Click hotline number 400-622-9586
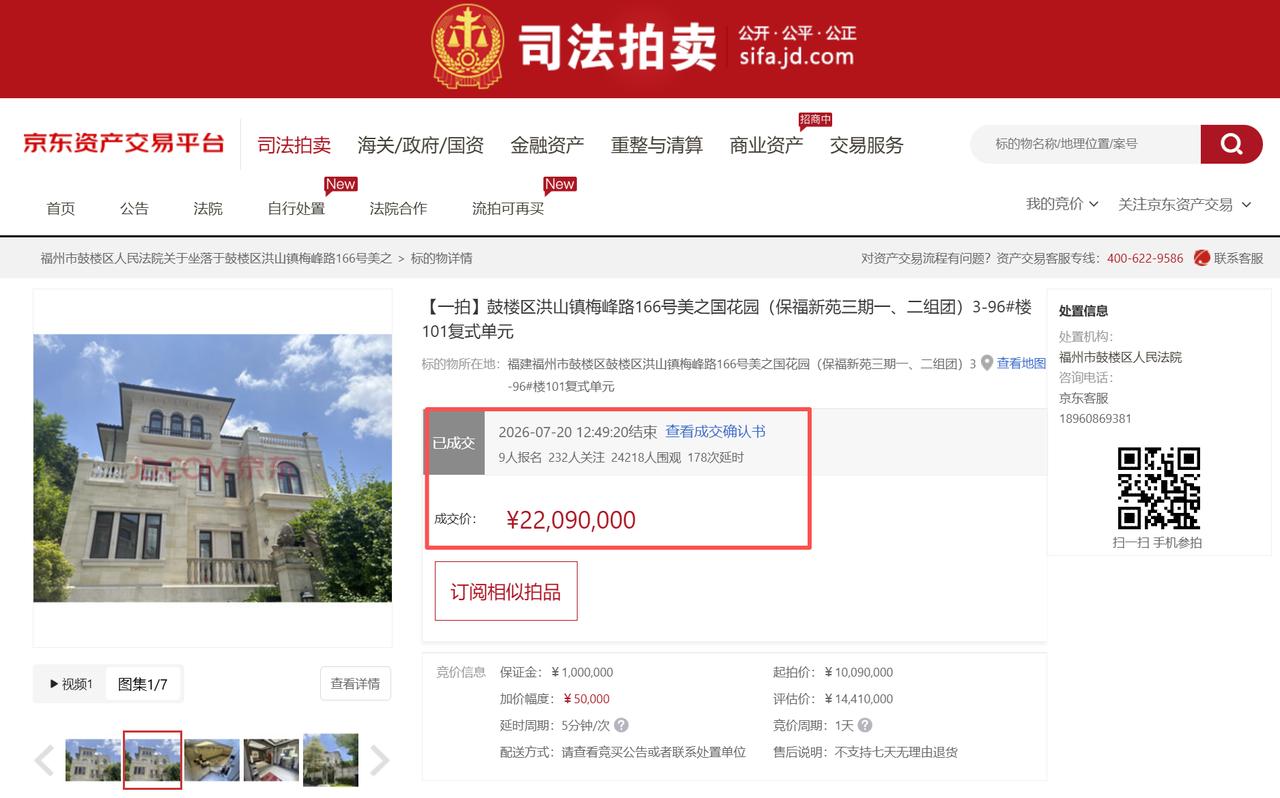Screen dimensions: 1280x798 (x=1145, y=258)
